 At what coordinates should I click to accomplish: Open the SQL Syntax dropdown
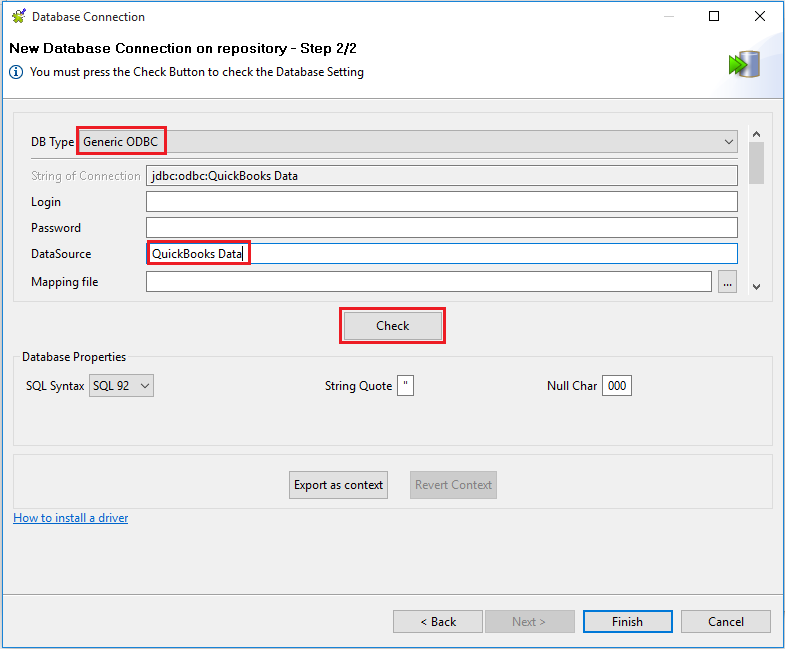tap(121, 386)
